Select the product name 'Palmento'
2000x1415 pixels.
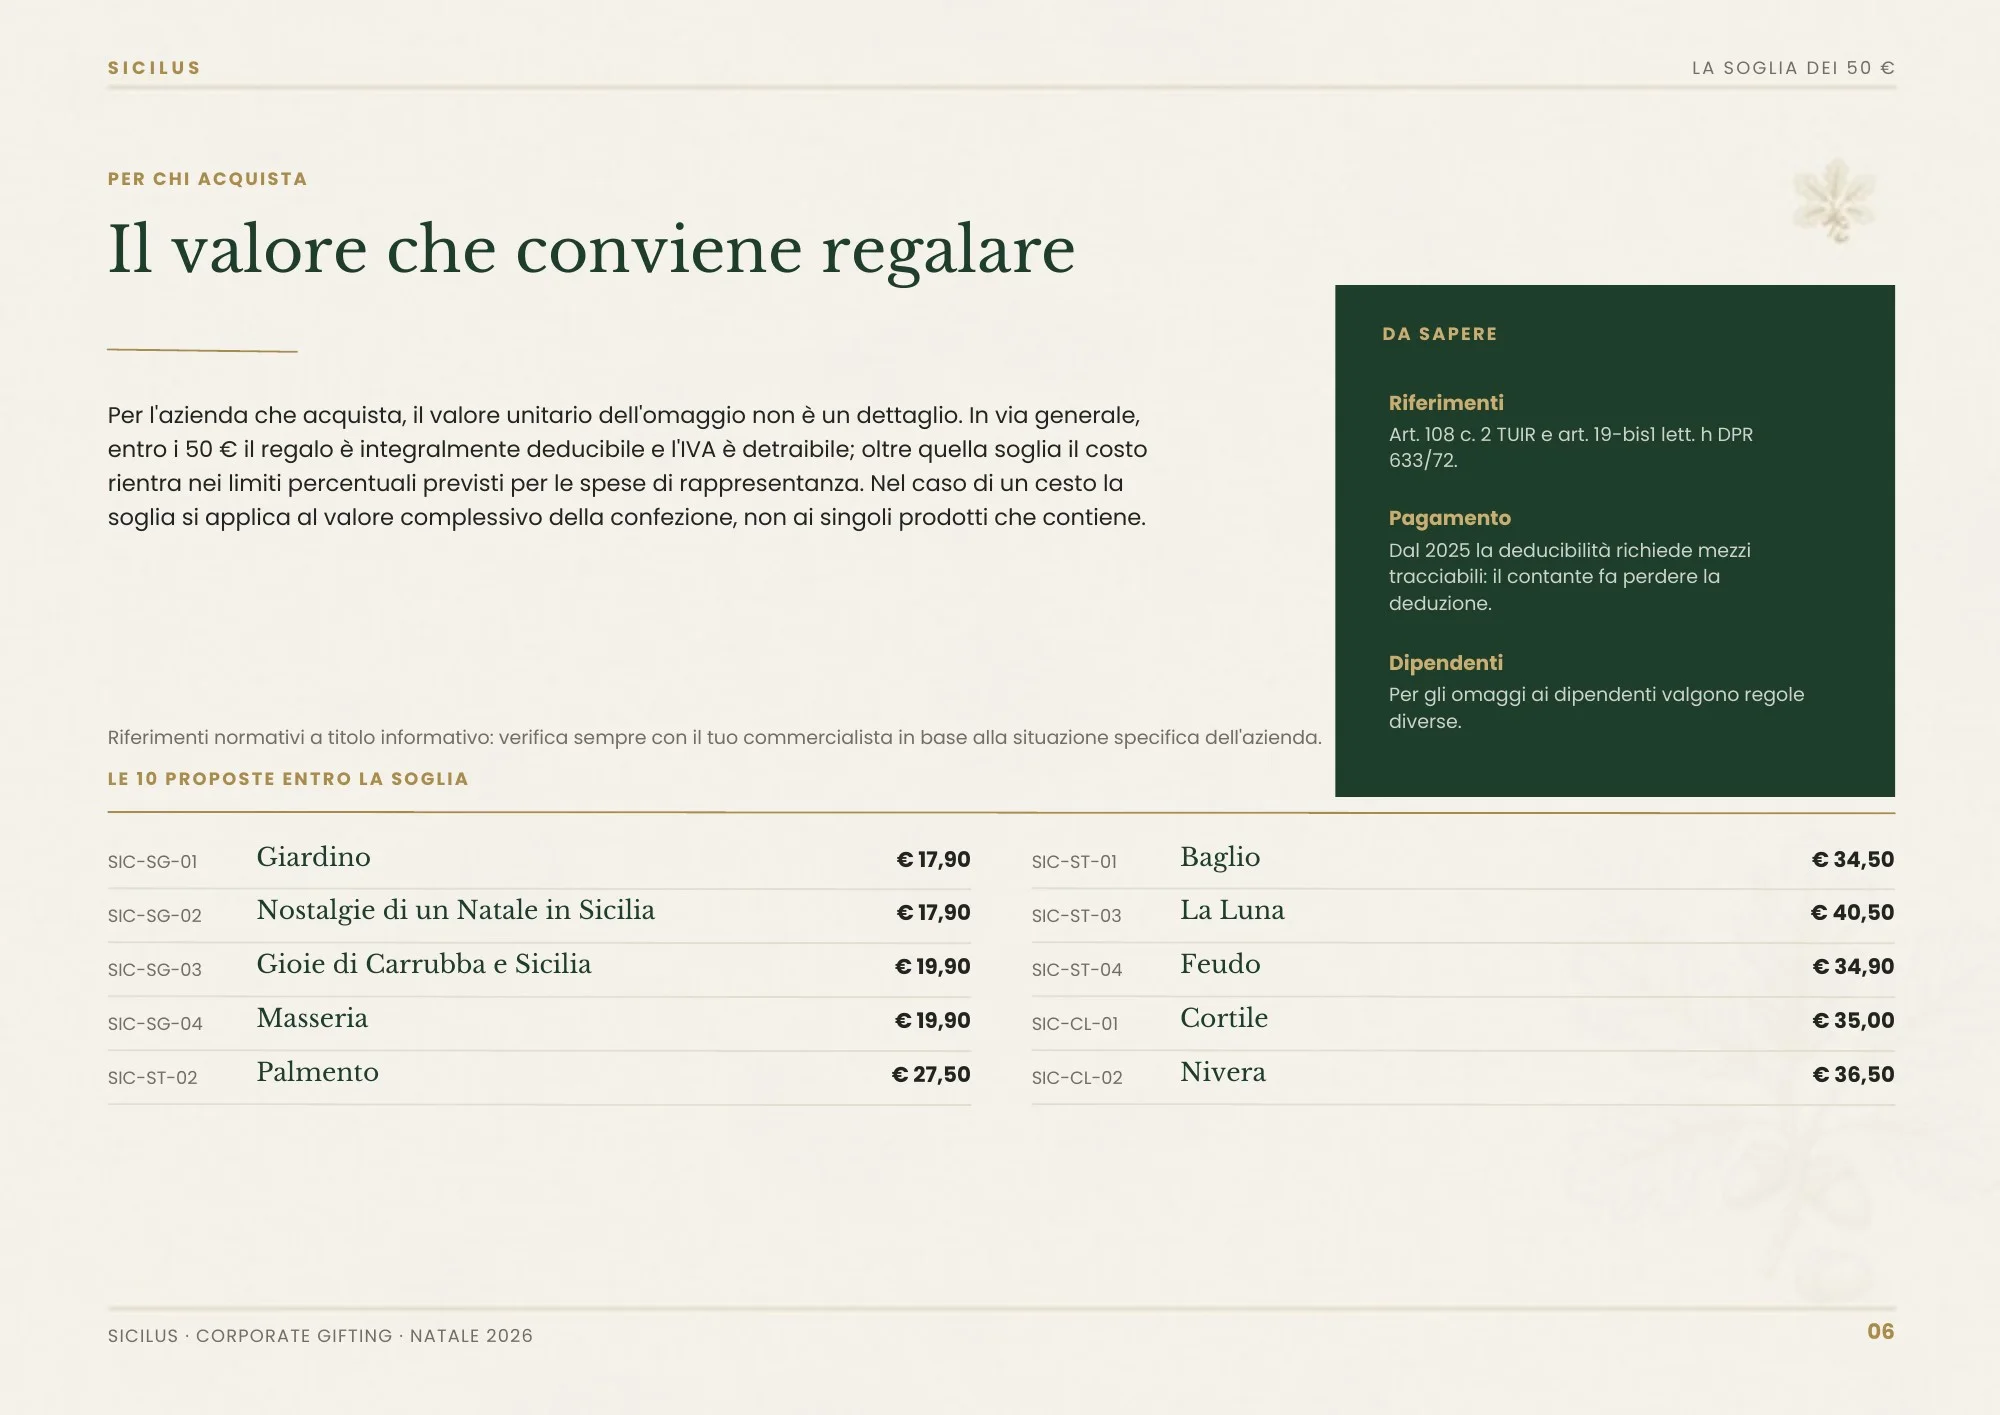tap(318, 1072)
